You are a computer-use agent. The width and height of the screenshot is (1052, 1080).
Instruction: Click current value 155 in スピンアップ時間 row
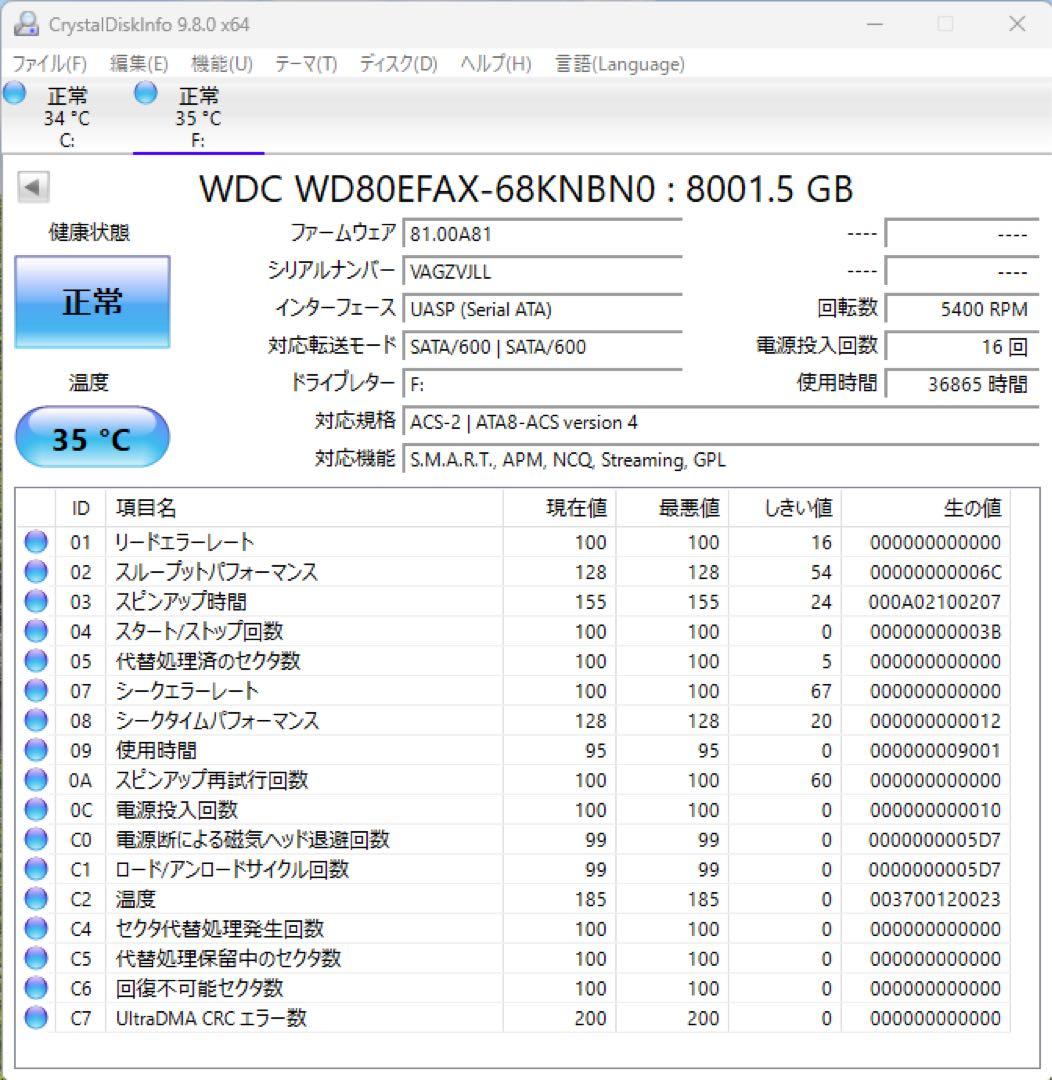(590, 602)
